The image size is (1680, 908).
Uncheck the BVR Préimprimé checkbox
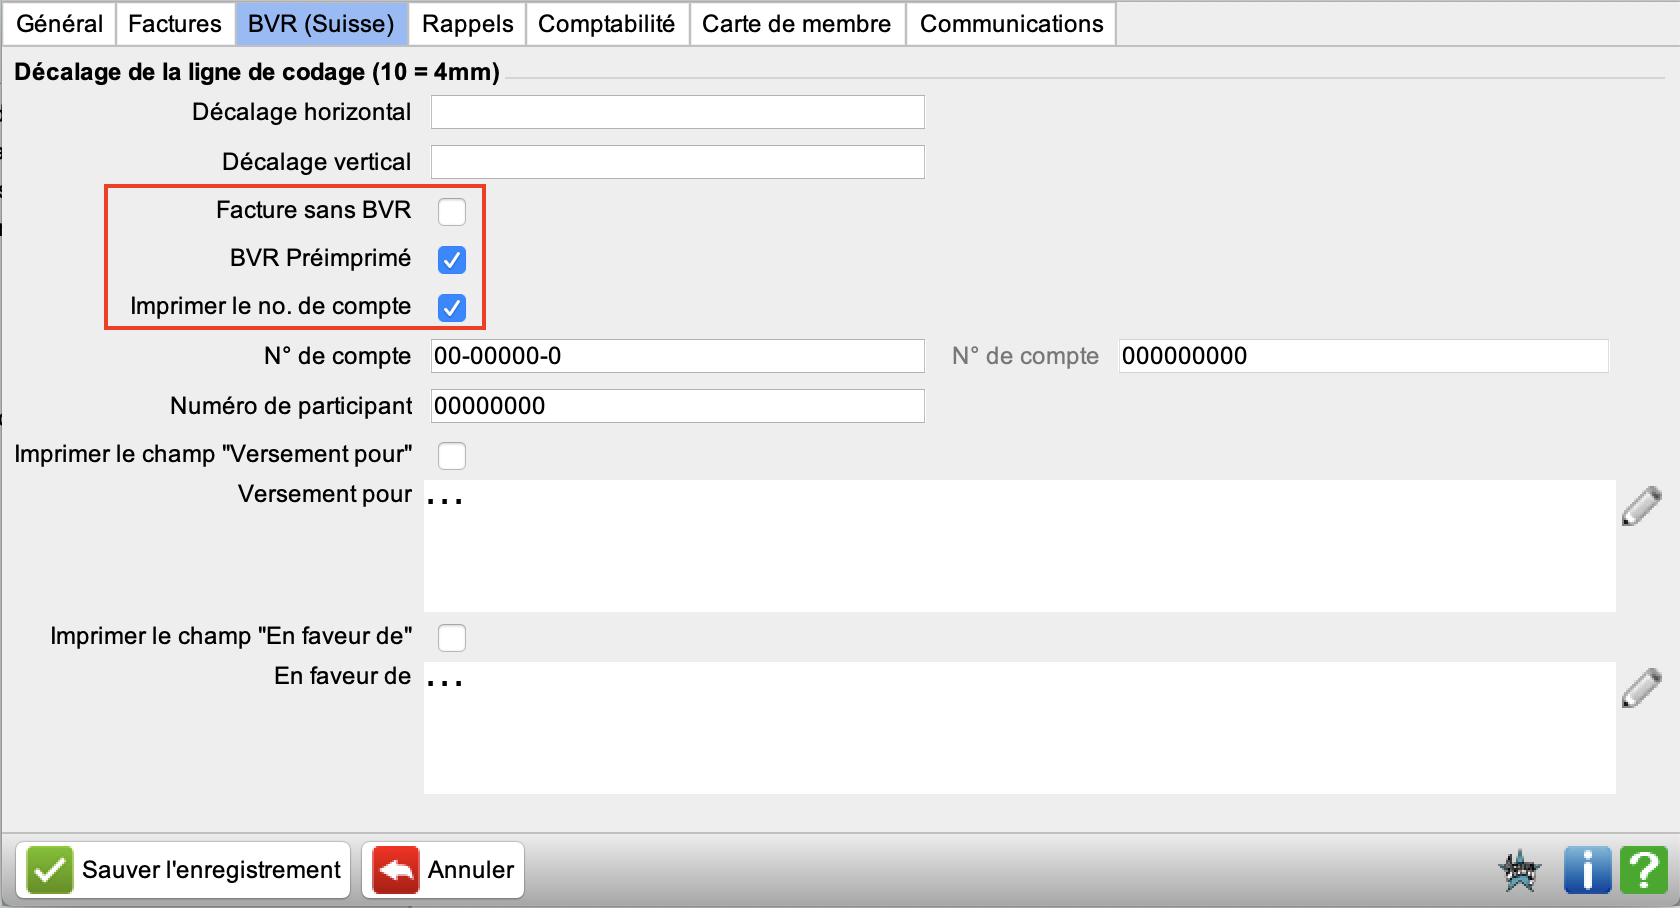click(452, 260)
